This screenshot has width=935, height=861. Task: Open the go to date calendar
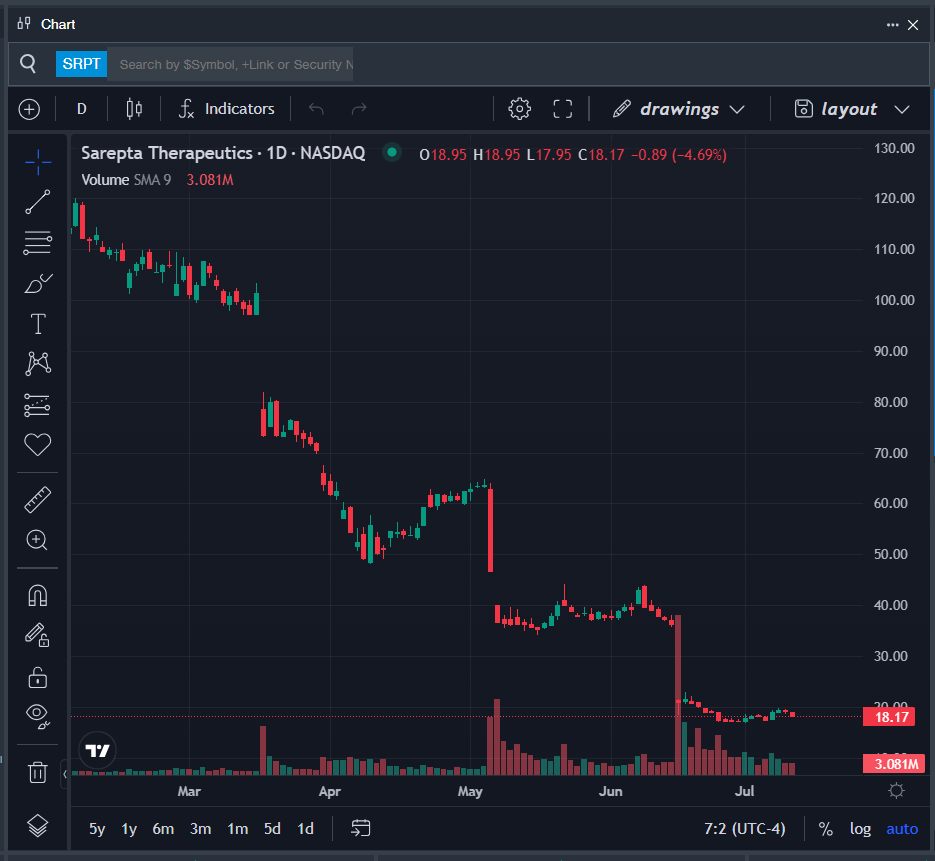pos(361,828)
